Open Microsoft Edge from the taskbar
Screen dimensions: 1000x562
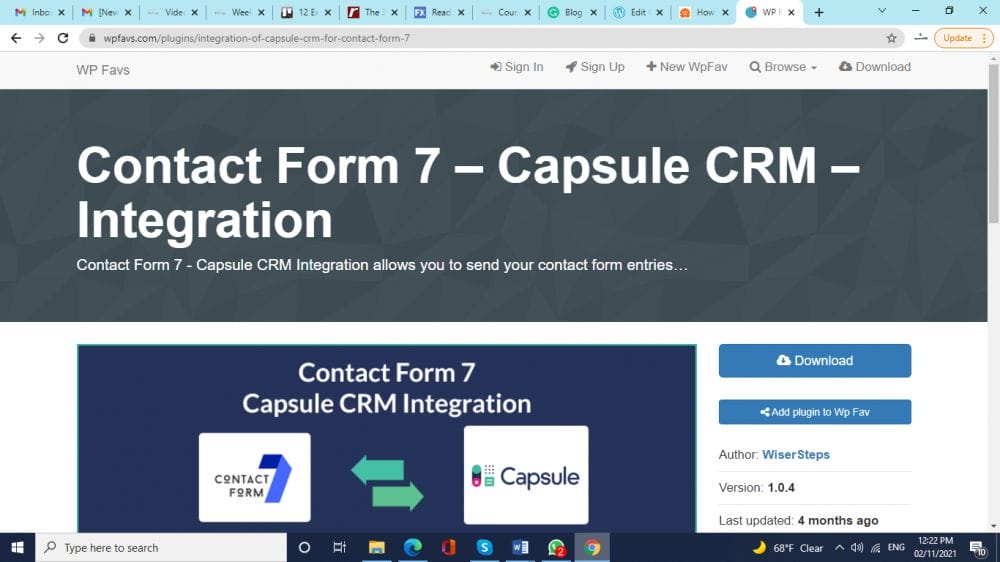[x=412, y=547]
